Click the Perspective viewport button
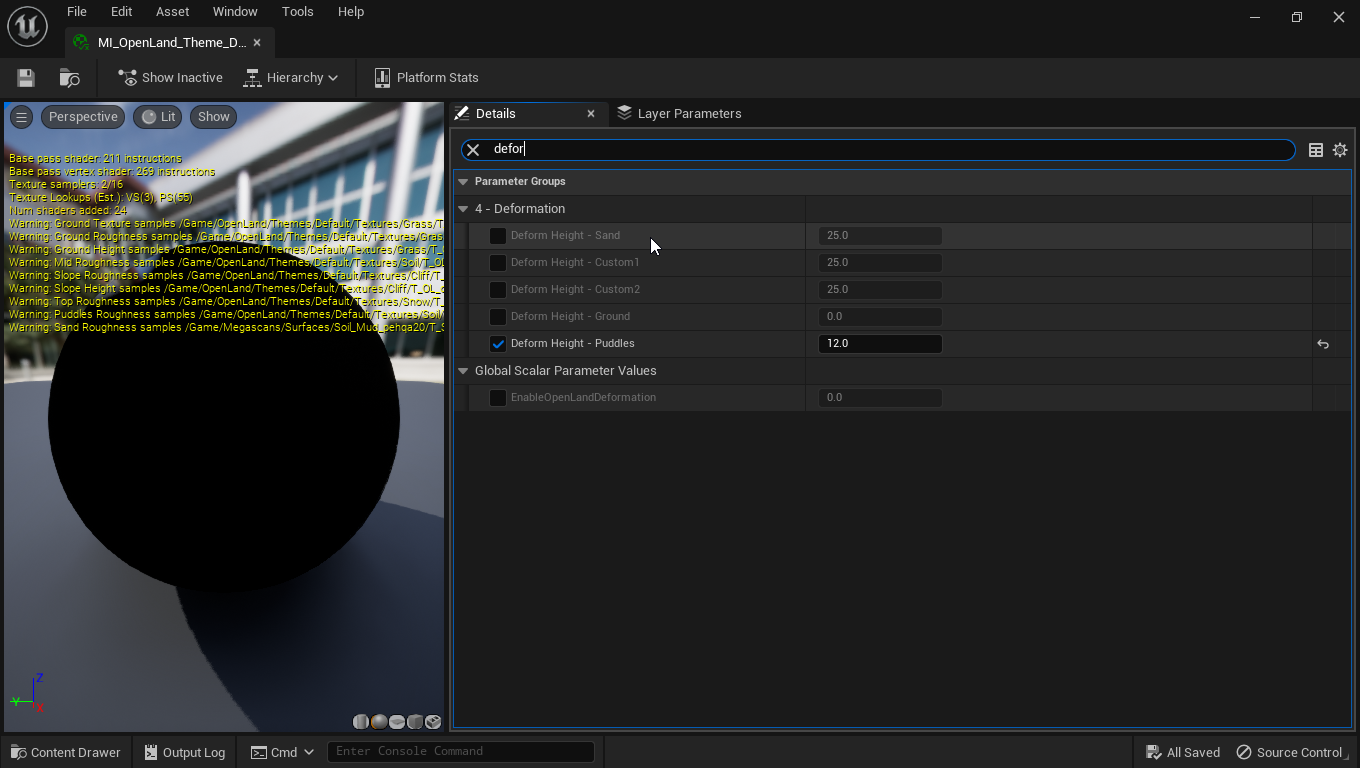Viewport: 1360px width, 768px height. coord(83,116)
